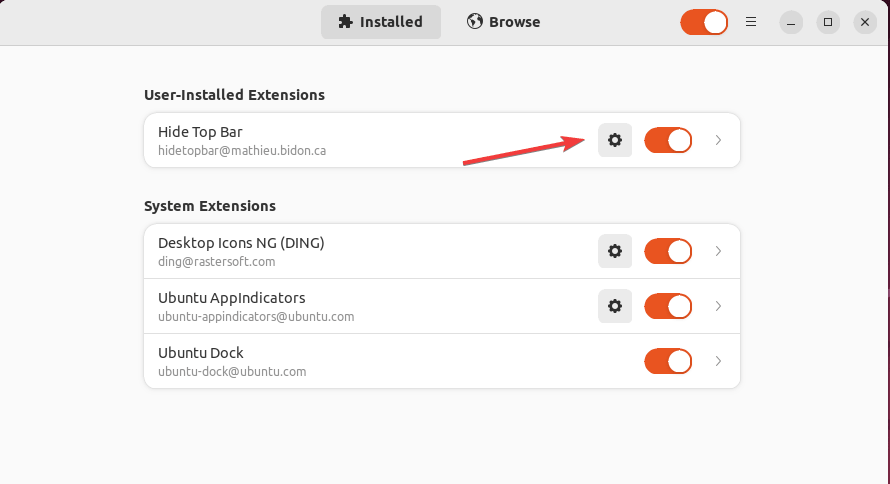Close the Extensions window
The image size is (890, 484).
[864, 22]
